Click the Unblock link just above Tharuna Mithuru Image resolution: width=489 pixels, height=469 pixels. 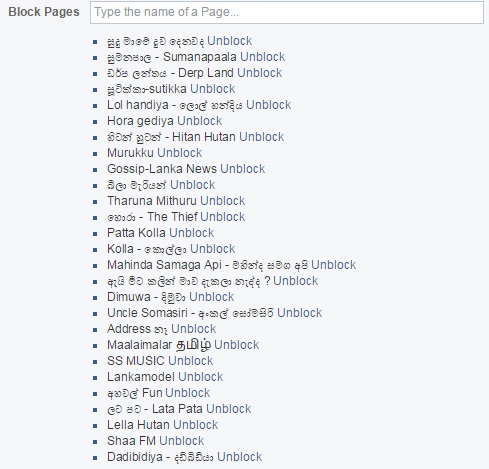click(193, 185)
